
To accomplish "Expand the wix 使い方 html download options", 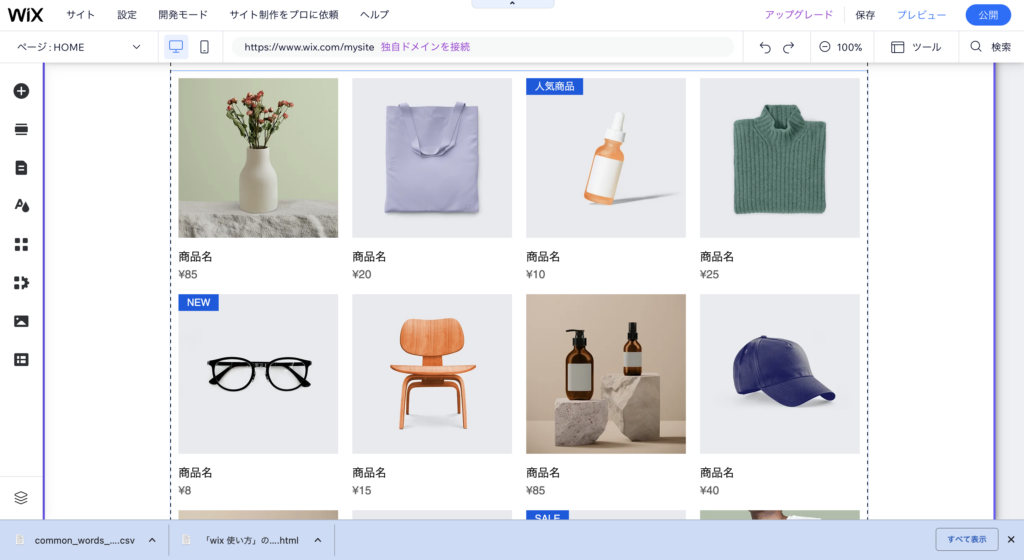I will (x=317, y=540).
